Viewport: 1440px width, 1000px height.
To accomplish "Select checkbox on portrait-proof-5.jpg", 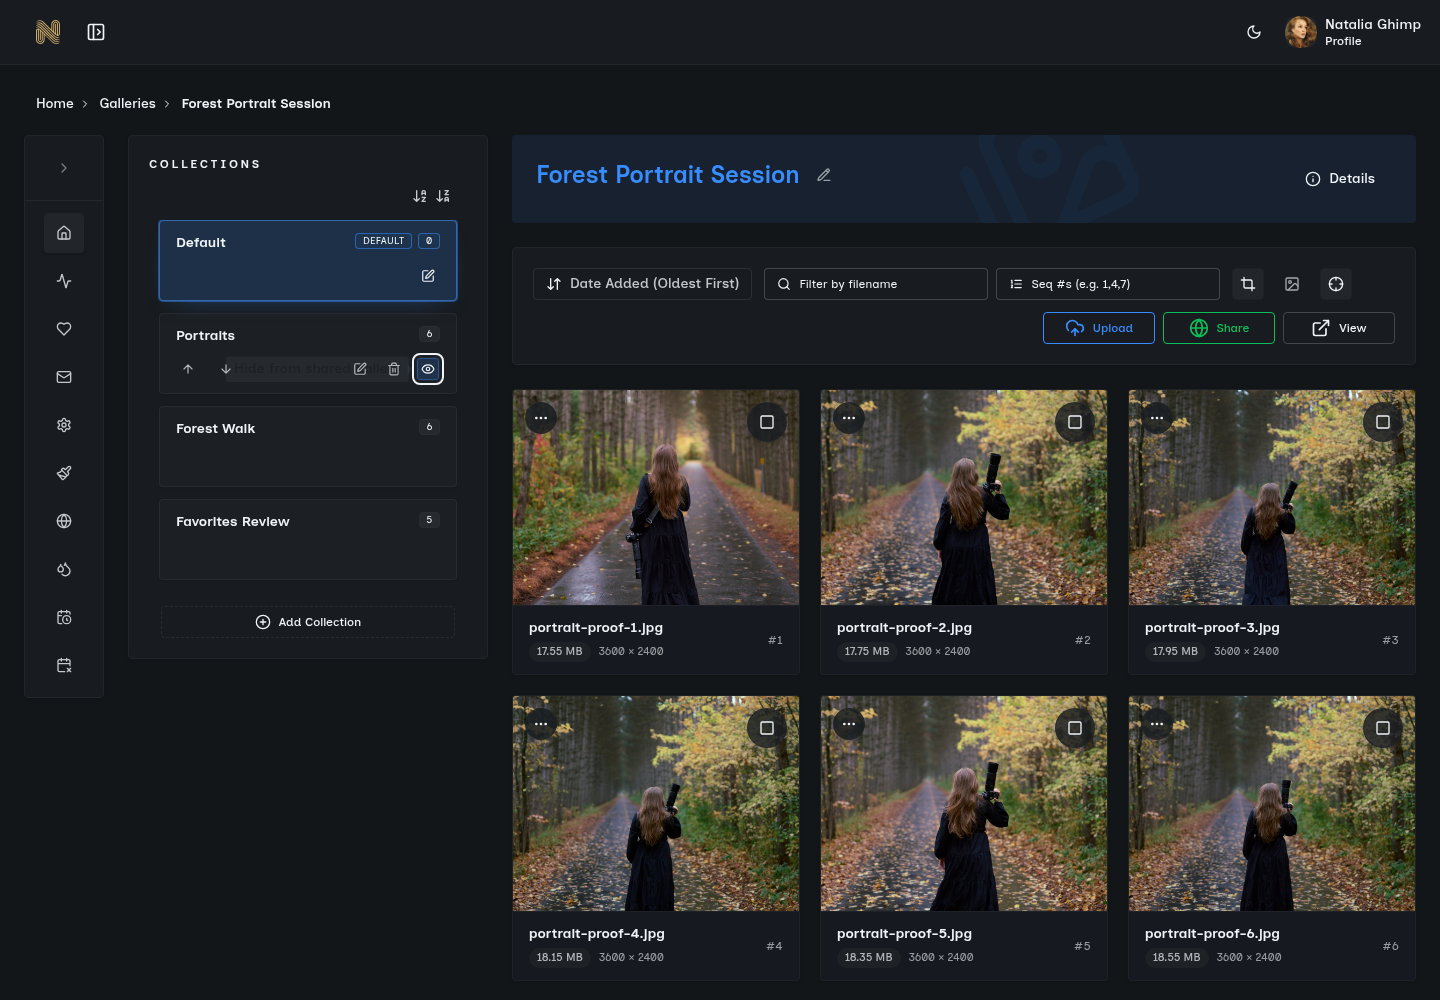I will 1075,728.
